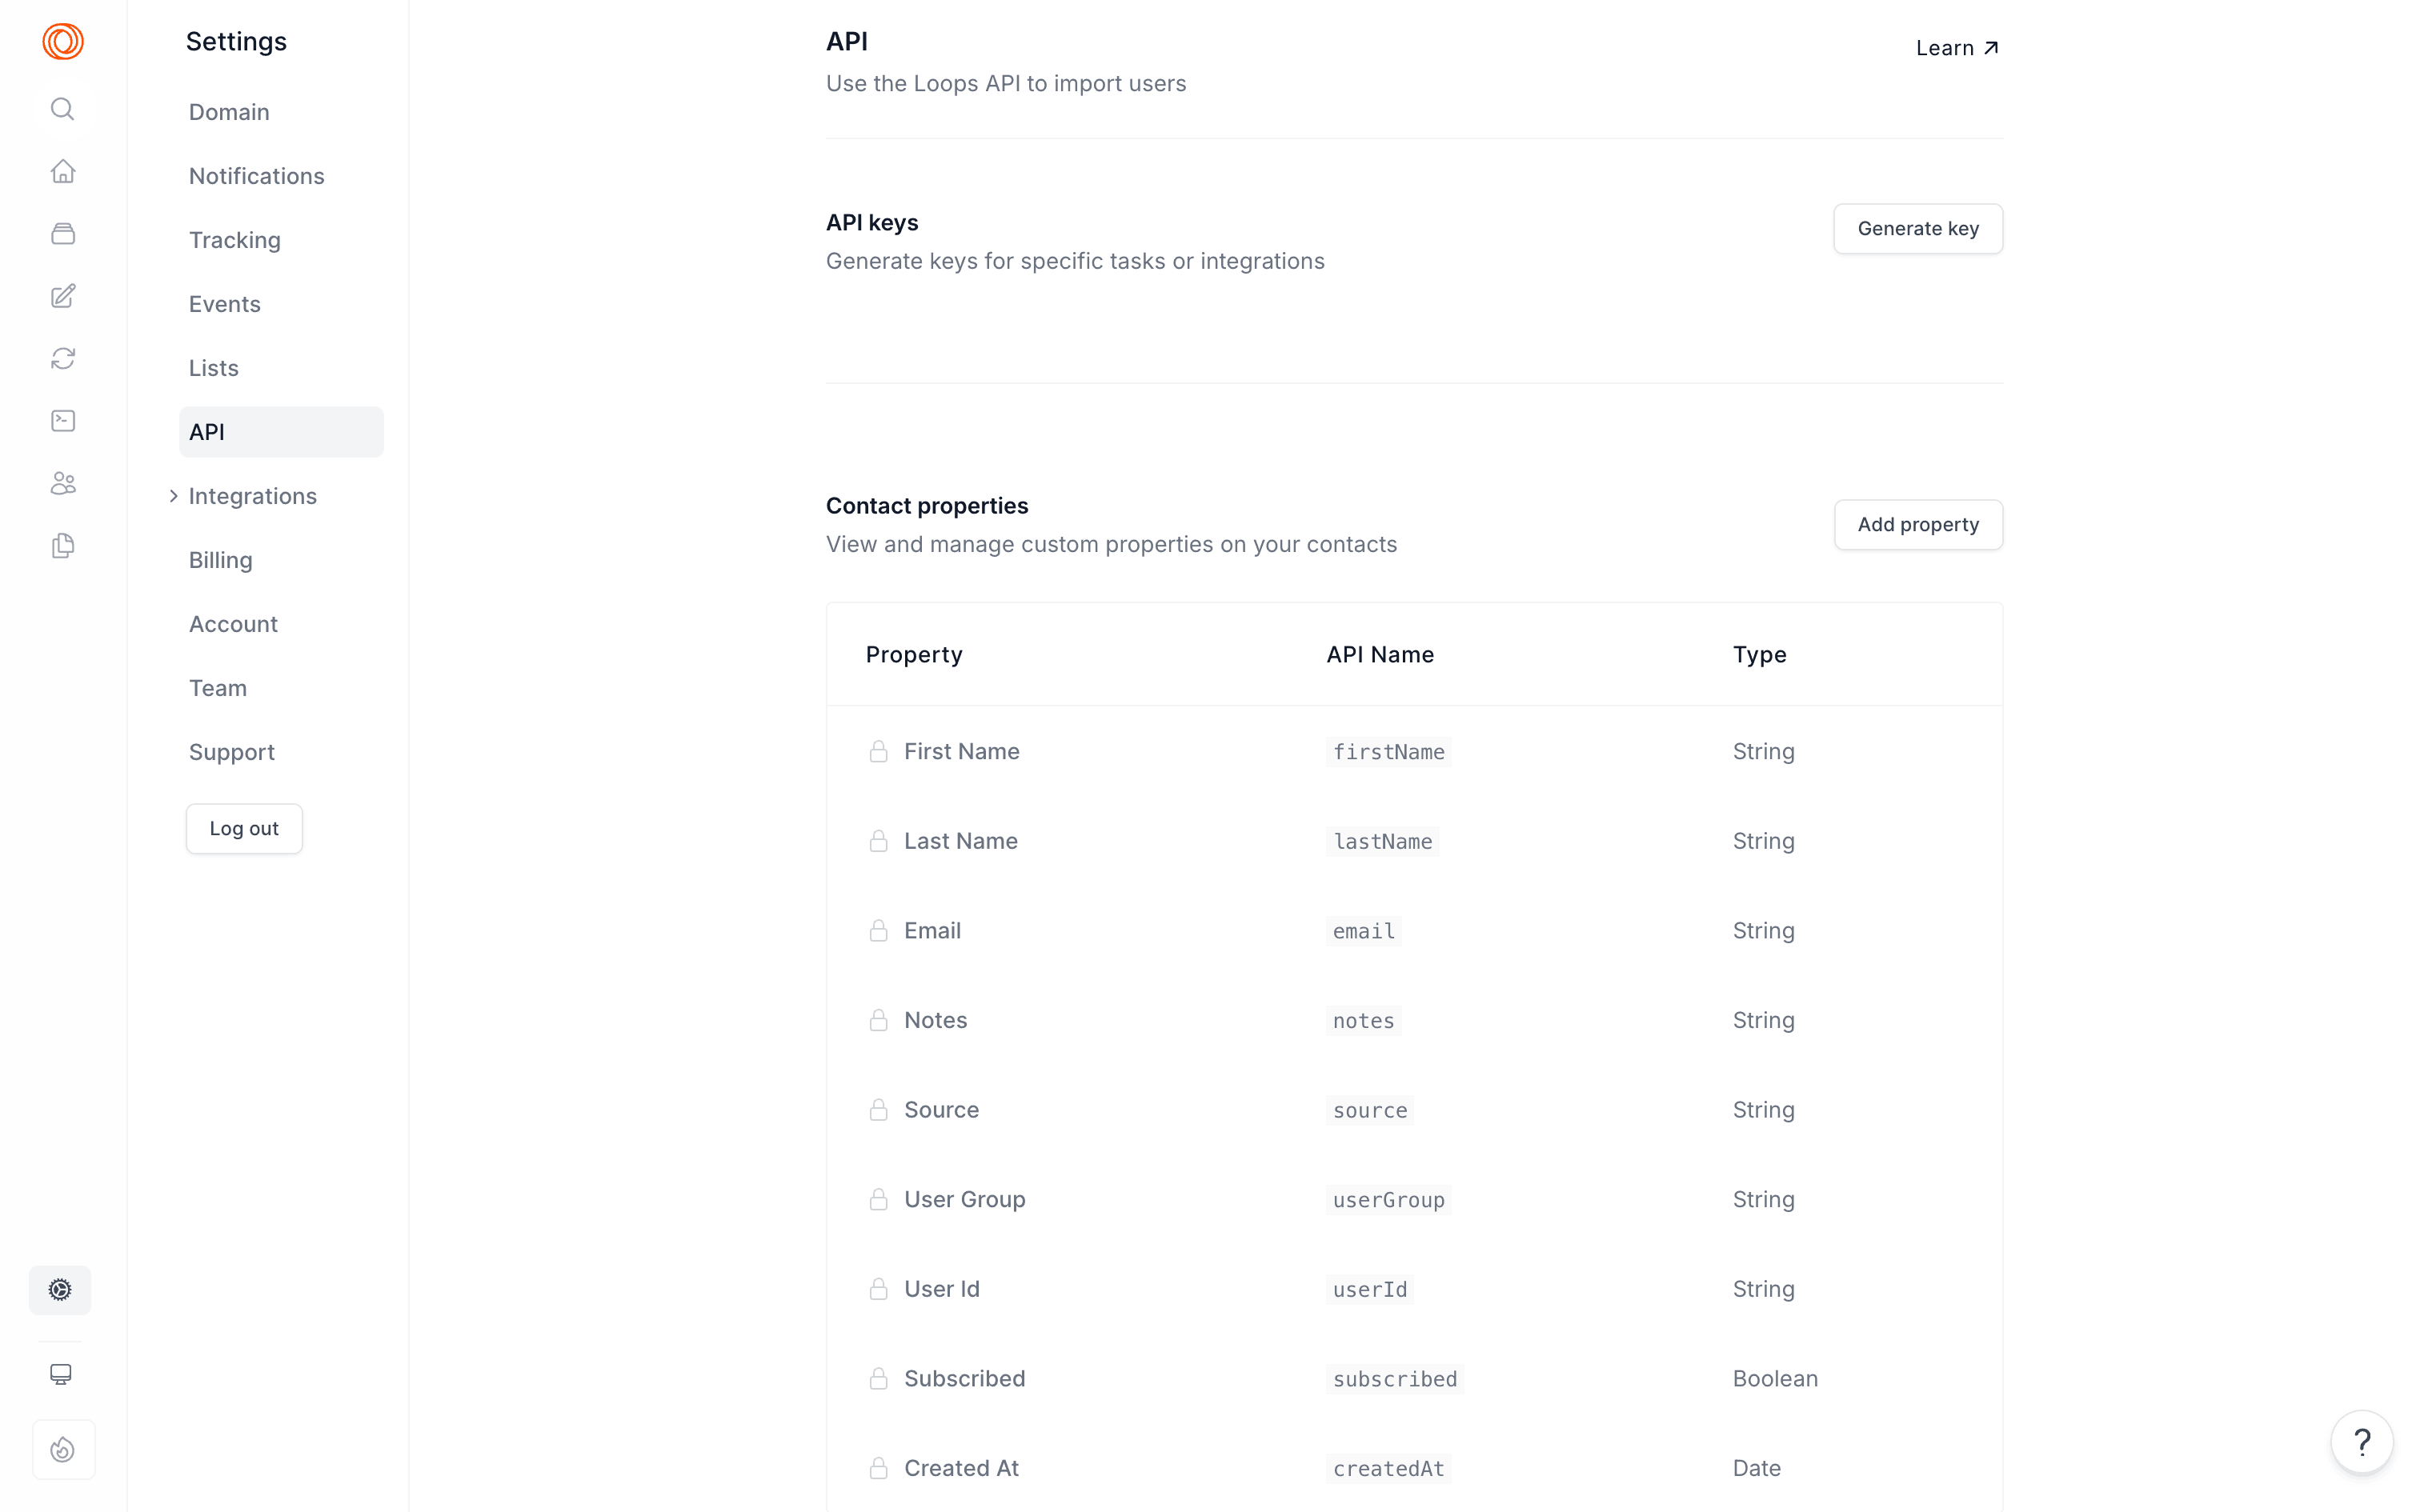Select the loops sync icon in sidebar
Viewport: 2420px width, 1512px height.
pyautogui.click(x=62, y=358)
